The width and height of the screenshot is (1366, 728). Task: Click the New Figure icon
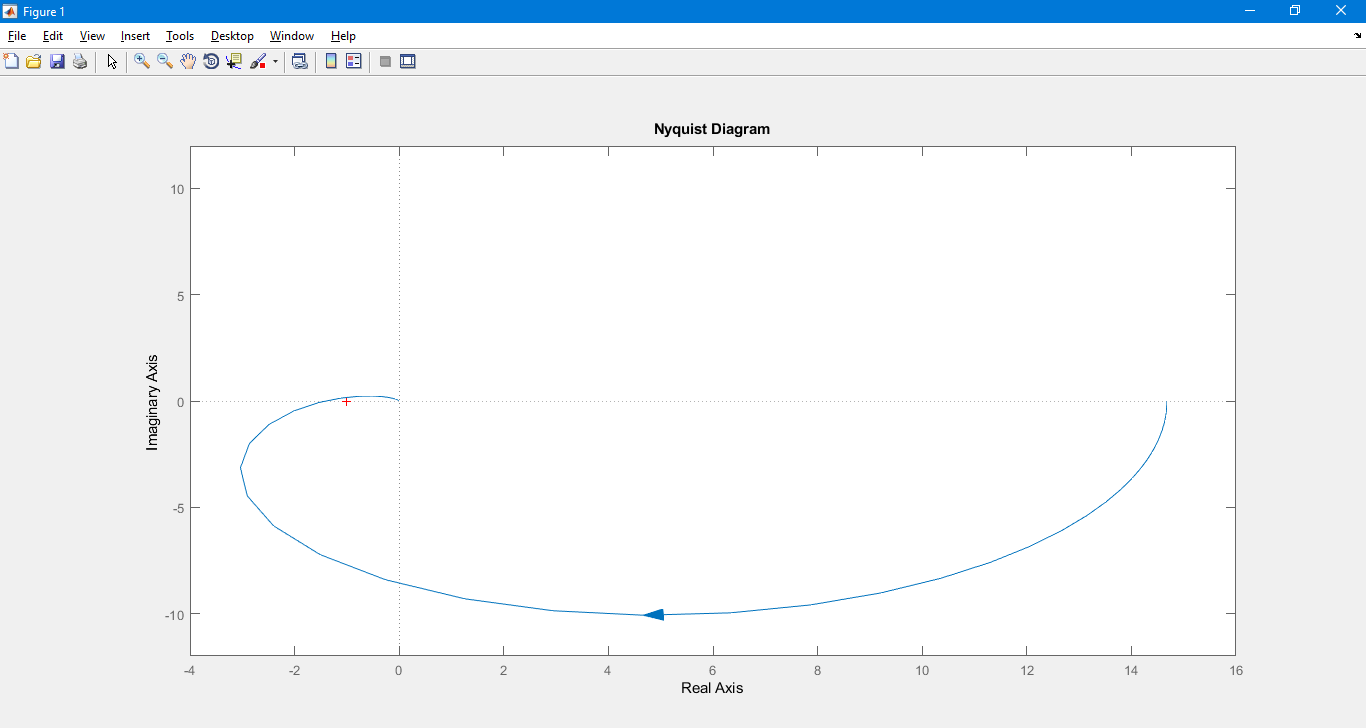click(11, 61)
